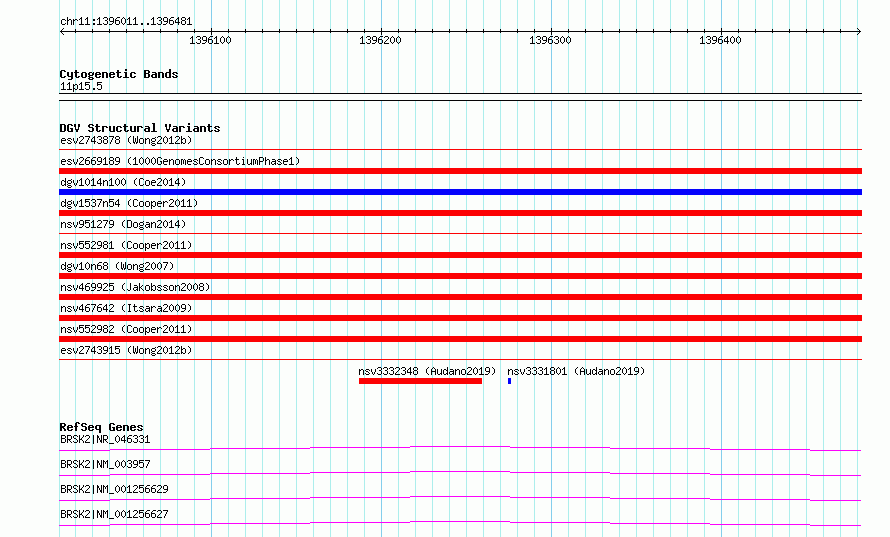The width and height of the screenshot is (890, 537).
Task: Click the RefSeq Genes track title
Action: pyautogui.click(x=101, y=427)
